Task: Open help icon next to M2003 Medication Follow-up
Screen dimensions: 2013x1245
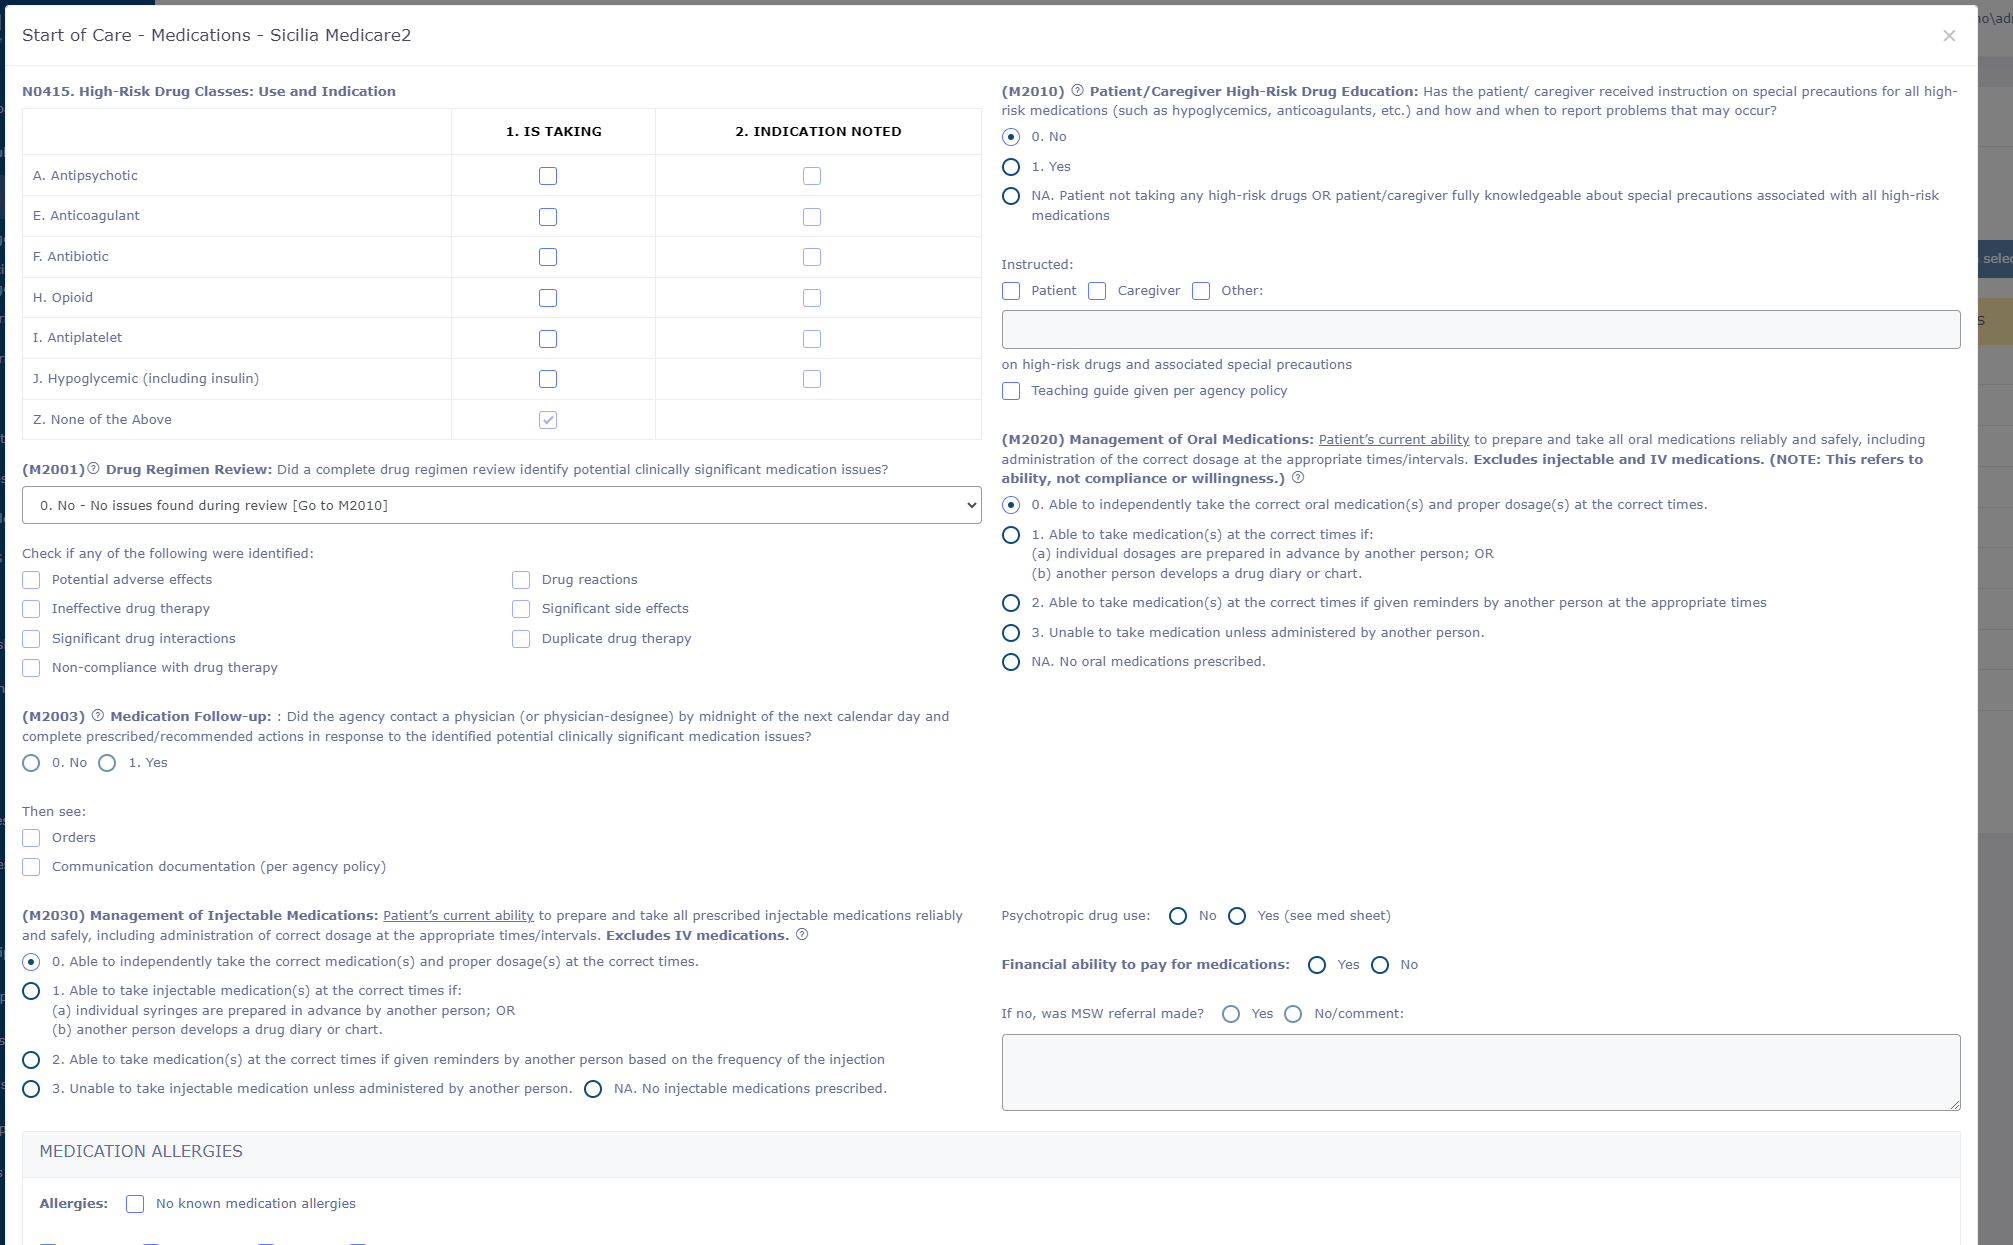Action: click(x=98, y=716)
